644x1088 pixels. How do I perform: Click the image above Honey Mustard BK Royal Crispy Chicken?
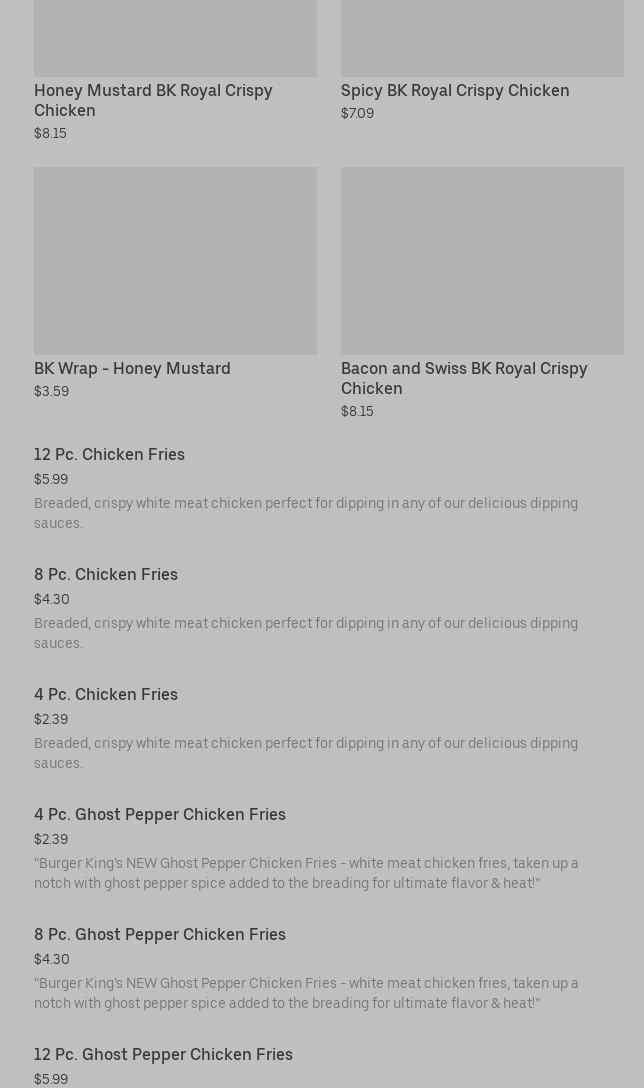(175, 38)
